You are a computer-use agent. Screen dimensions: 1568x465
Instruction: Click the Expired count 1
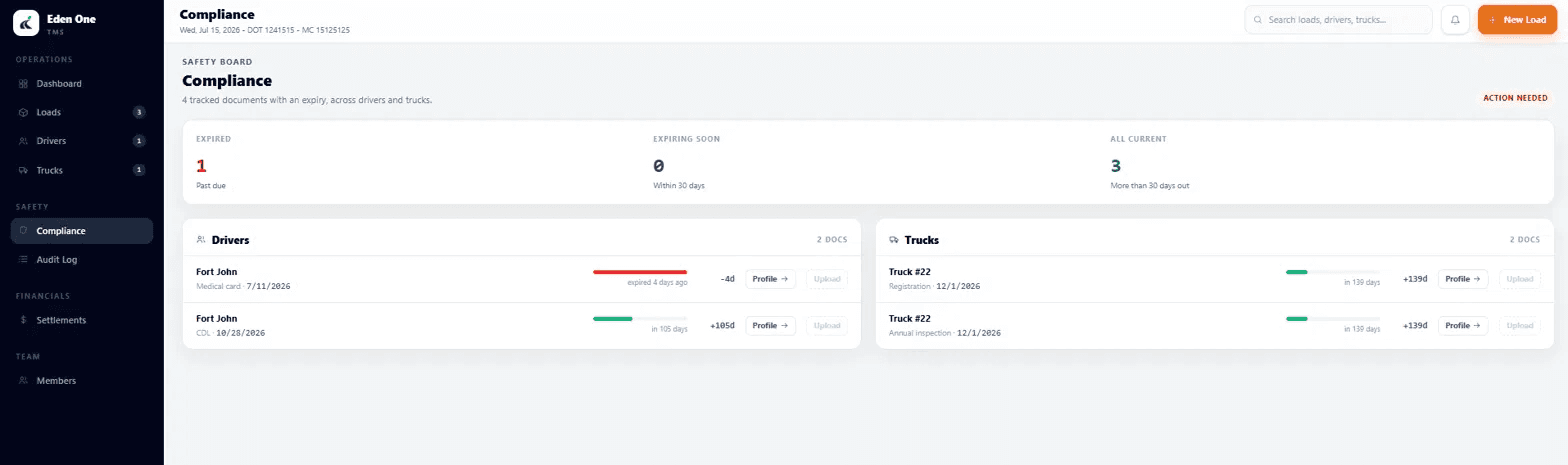[201, 166]
